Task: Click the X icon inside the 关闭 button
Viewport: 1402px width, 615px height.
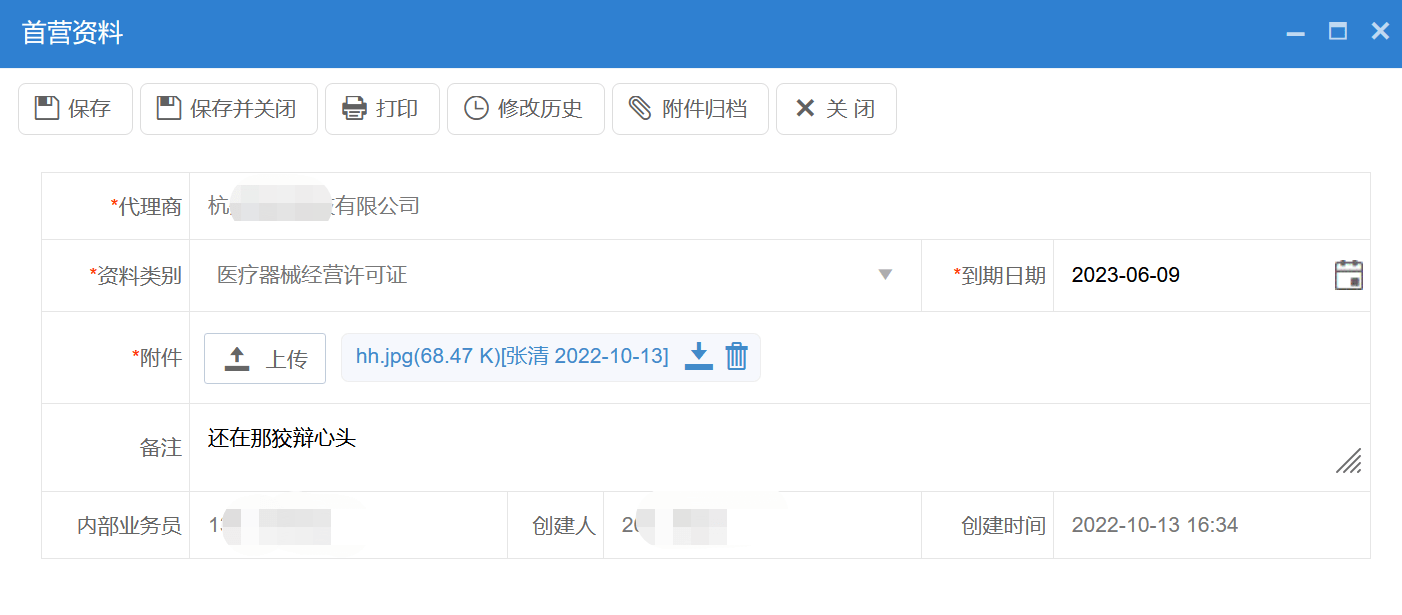Action: pos(805,108)
